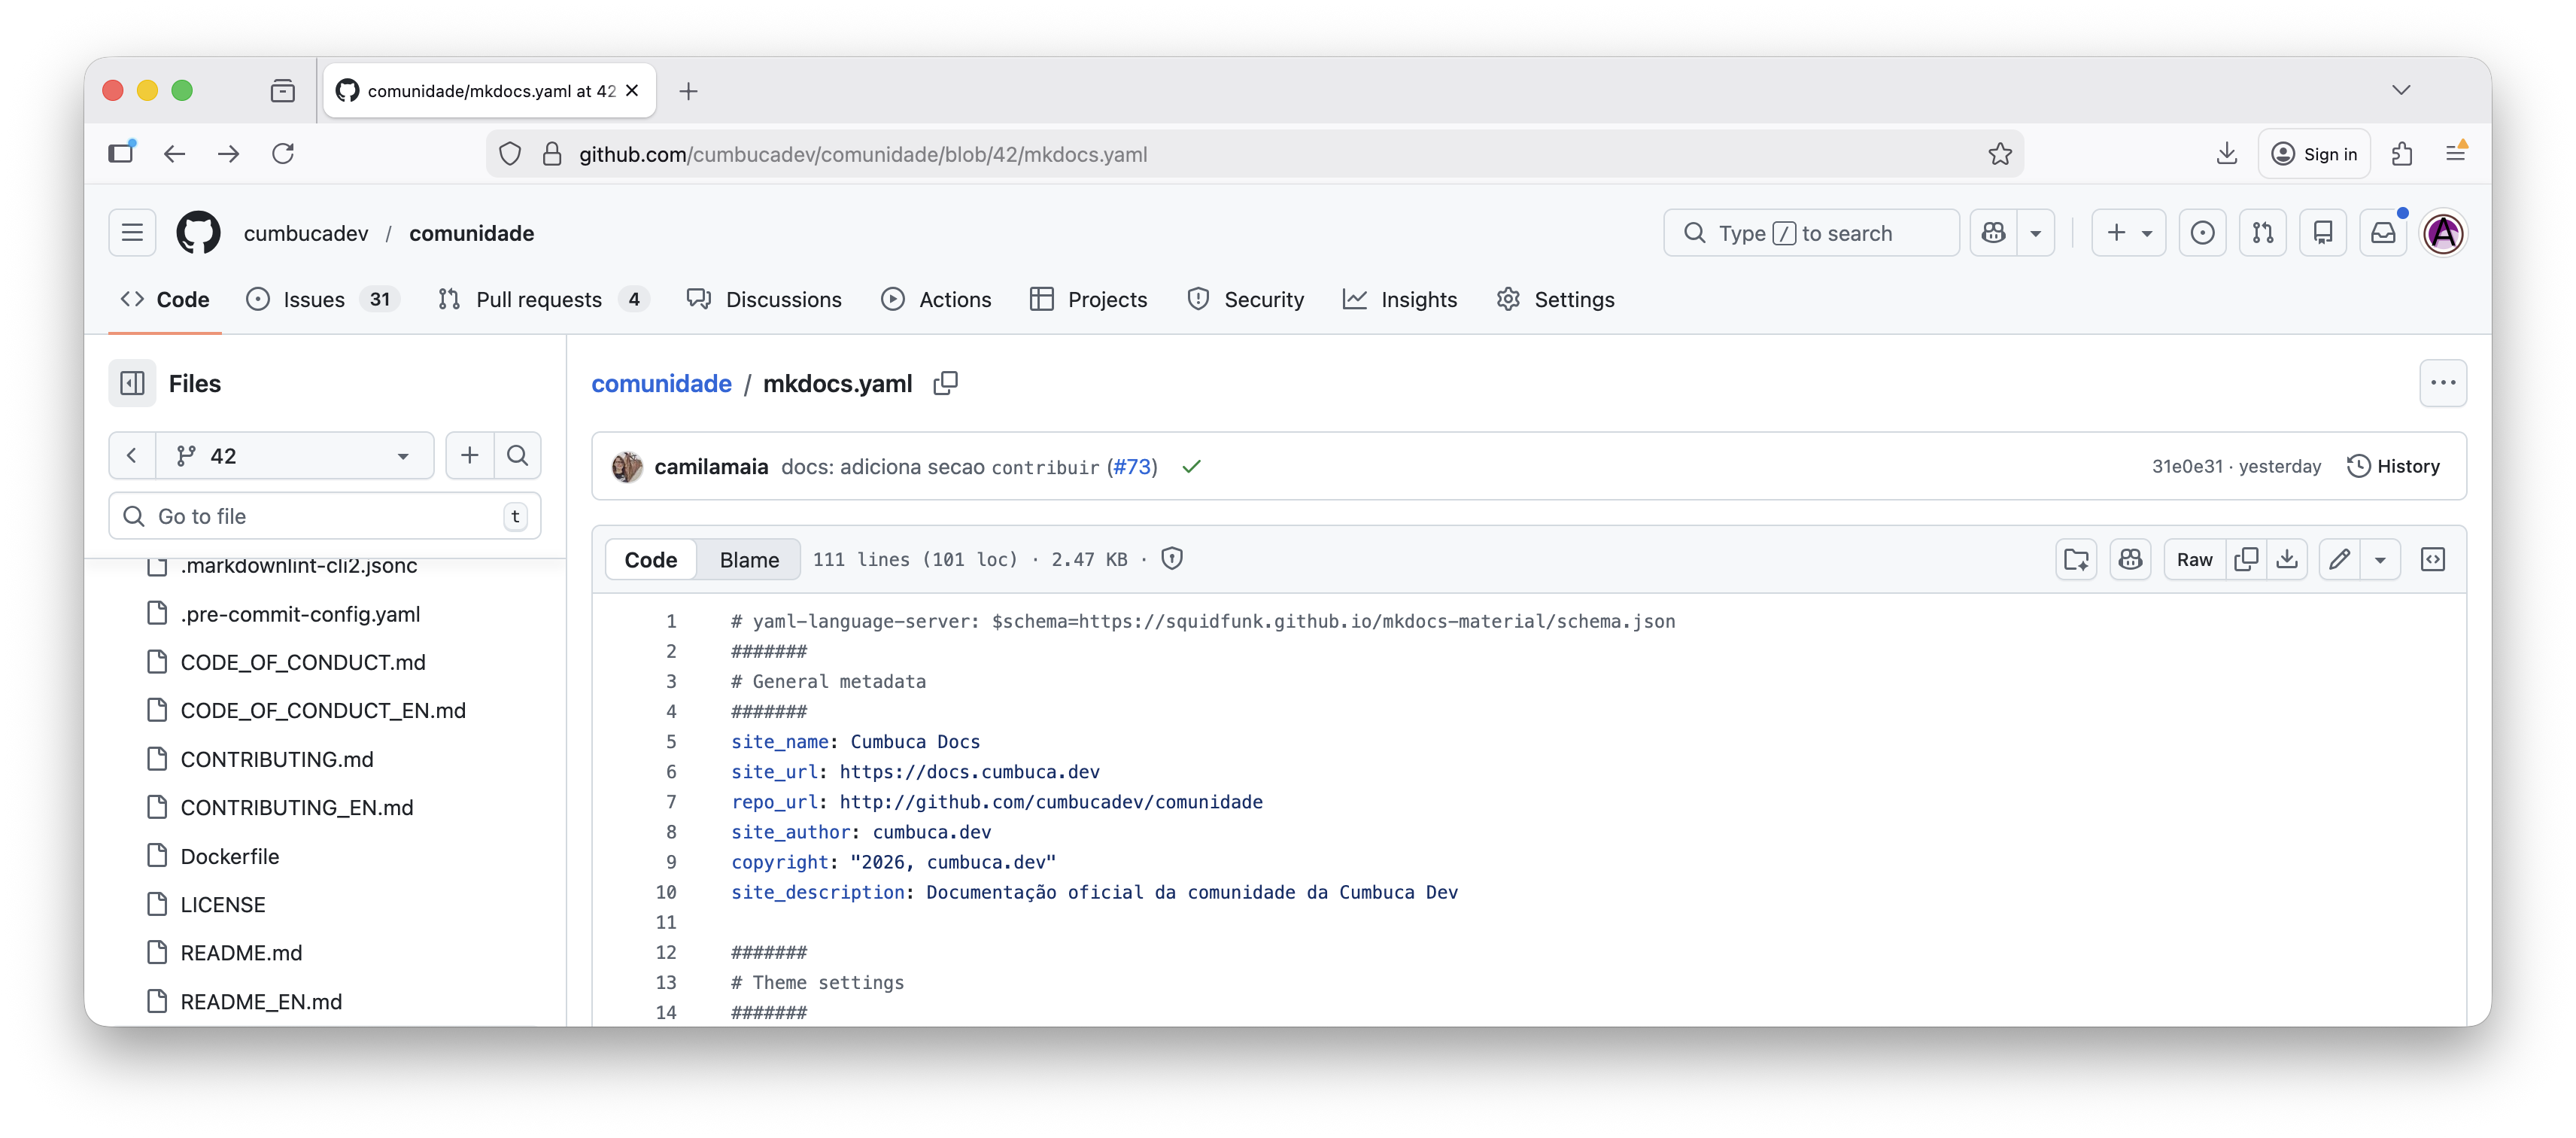The width and height of the screenshot is (2576, 1138).
Task: Open the Security tab
Action: 1245,299
